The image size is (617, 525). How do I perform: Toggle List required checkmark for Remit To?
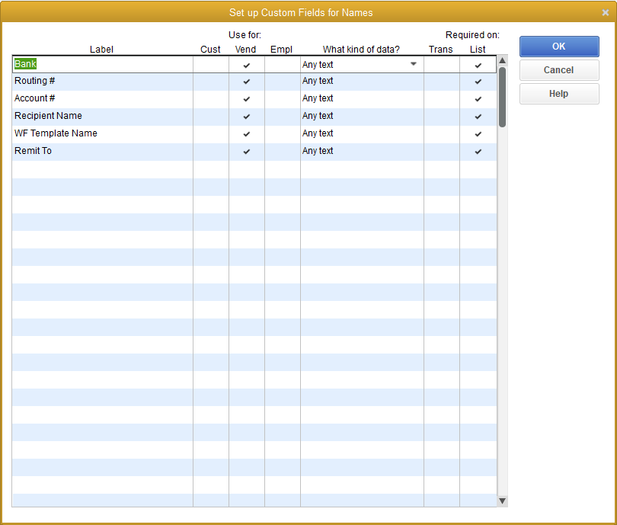tap(478, 152)
